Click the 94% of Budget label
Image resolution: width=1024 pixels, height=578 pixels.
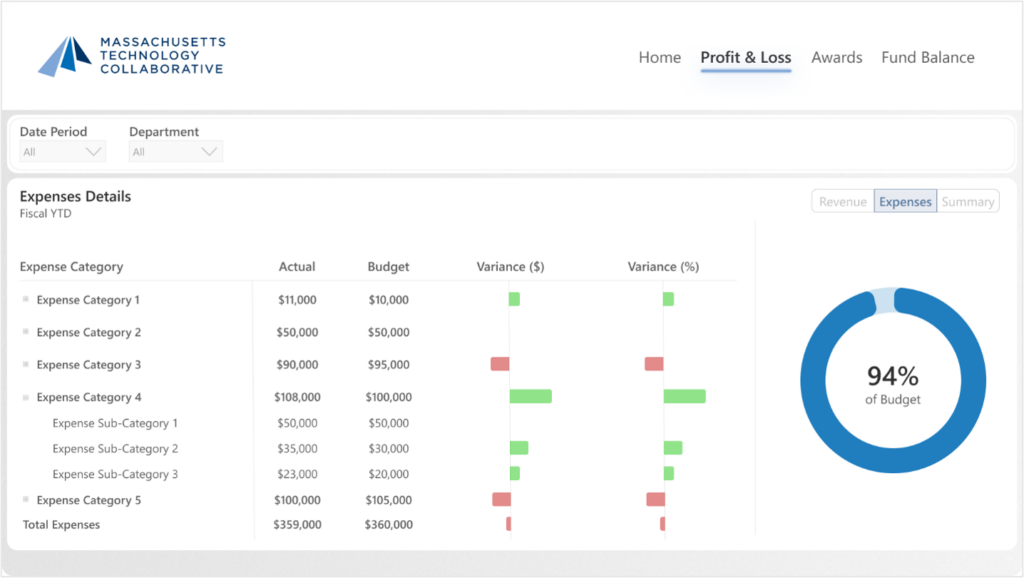tap(893, 385)
